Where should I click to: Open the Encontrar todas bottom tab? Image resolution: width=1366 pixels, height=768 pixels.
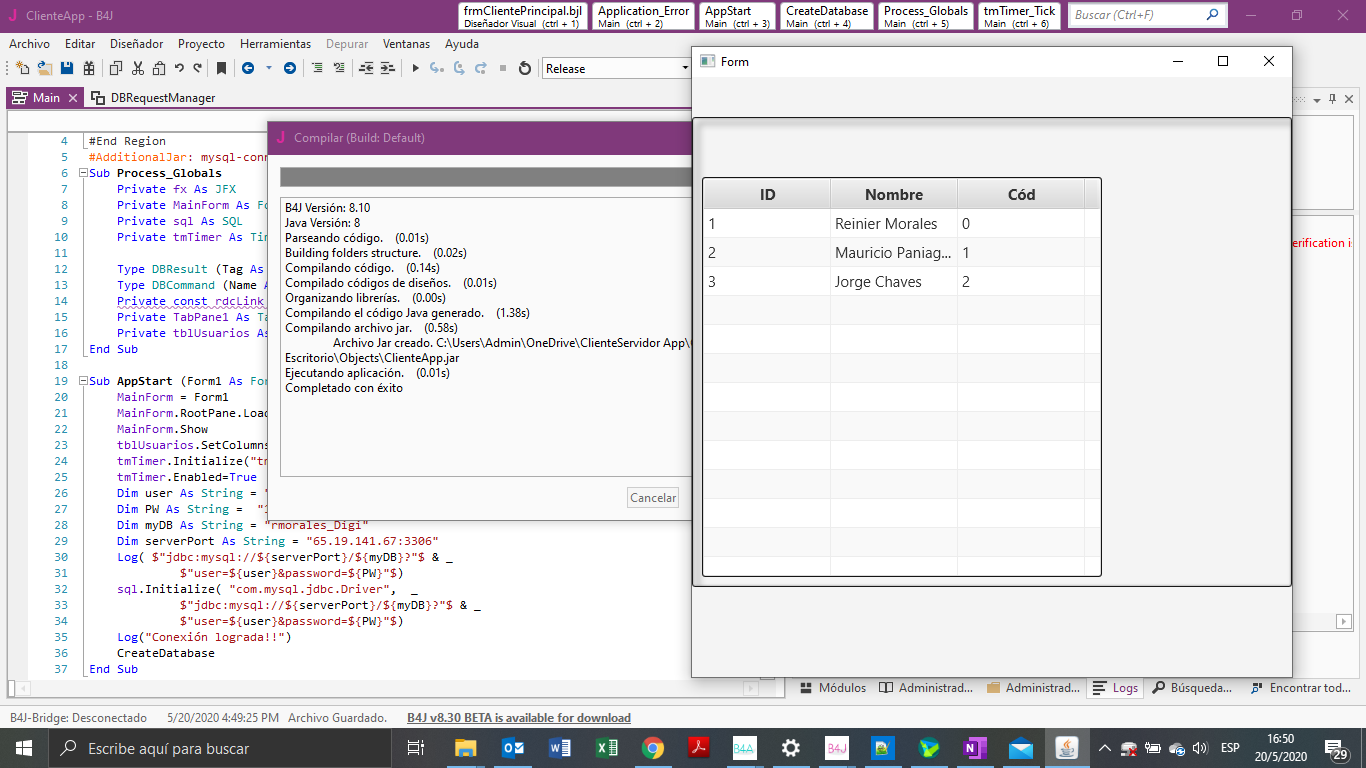coord(1300,688)
